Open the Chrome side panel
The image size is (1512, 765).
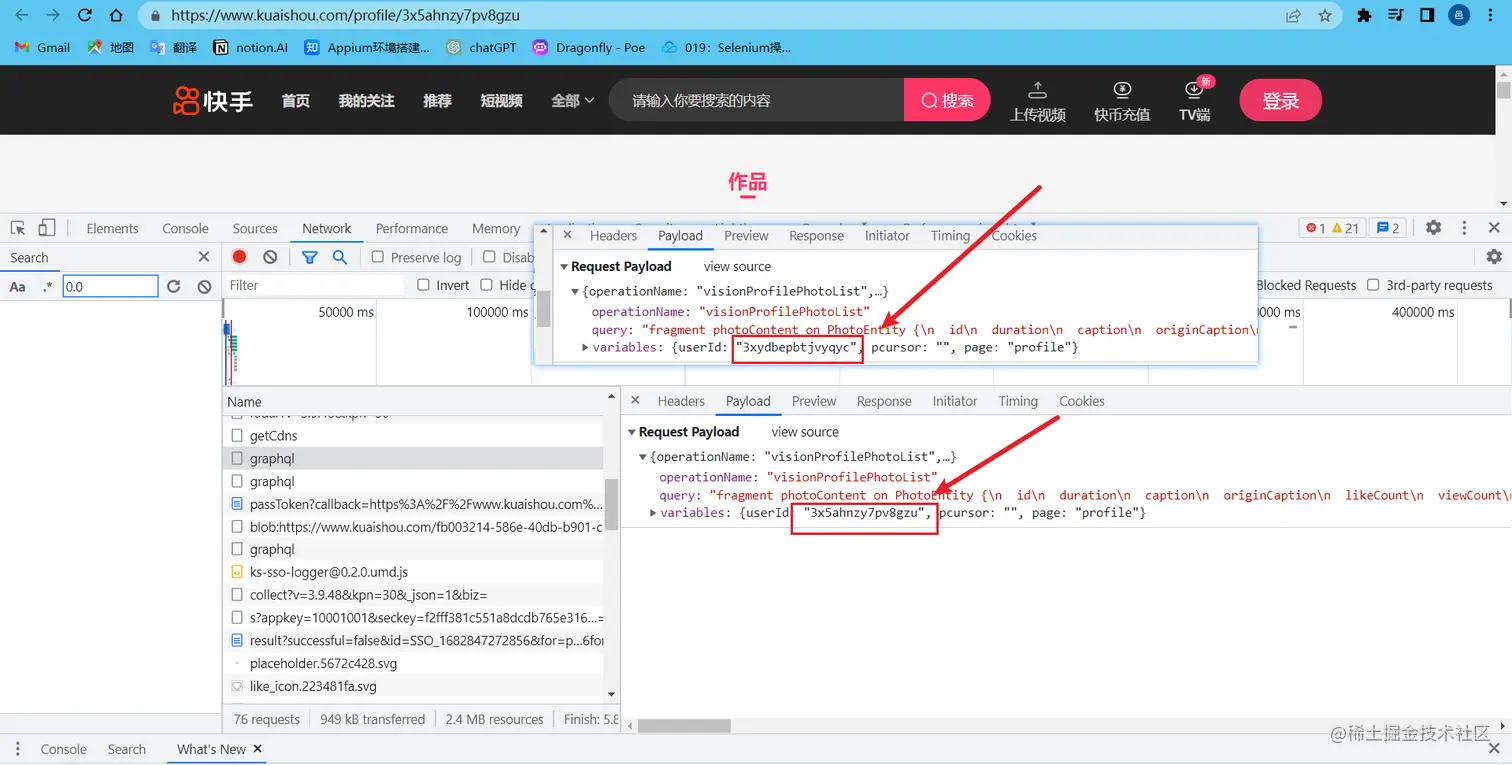(1427, 15)
